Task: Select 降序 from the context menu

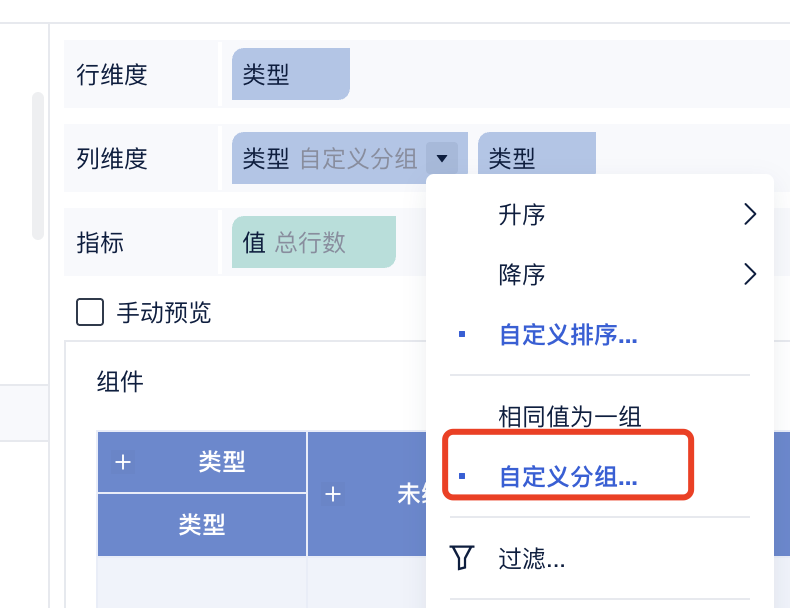Action: [x=521, y=275]
